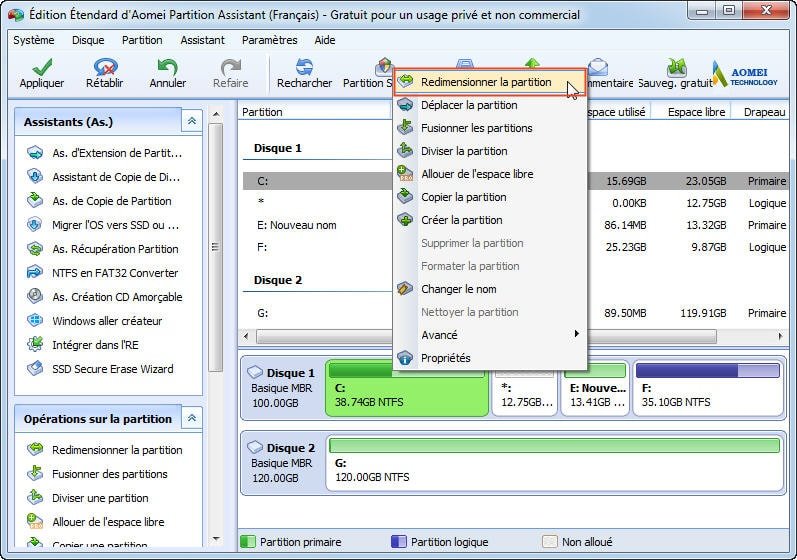The image size is (797, 560).
Task: Select Copier la partition menu entry
Action: 490,197
